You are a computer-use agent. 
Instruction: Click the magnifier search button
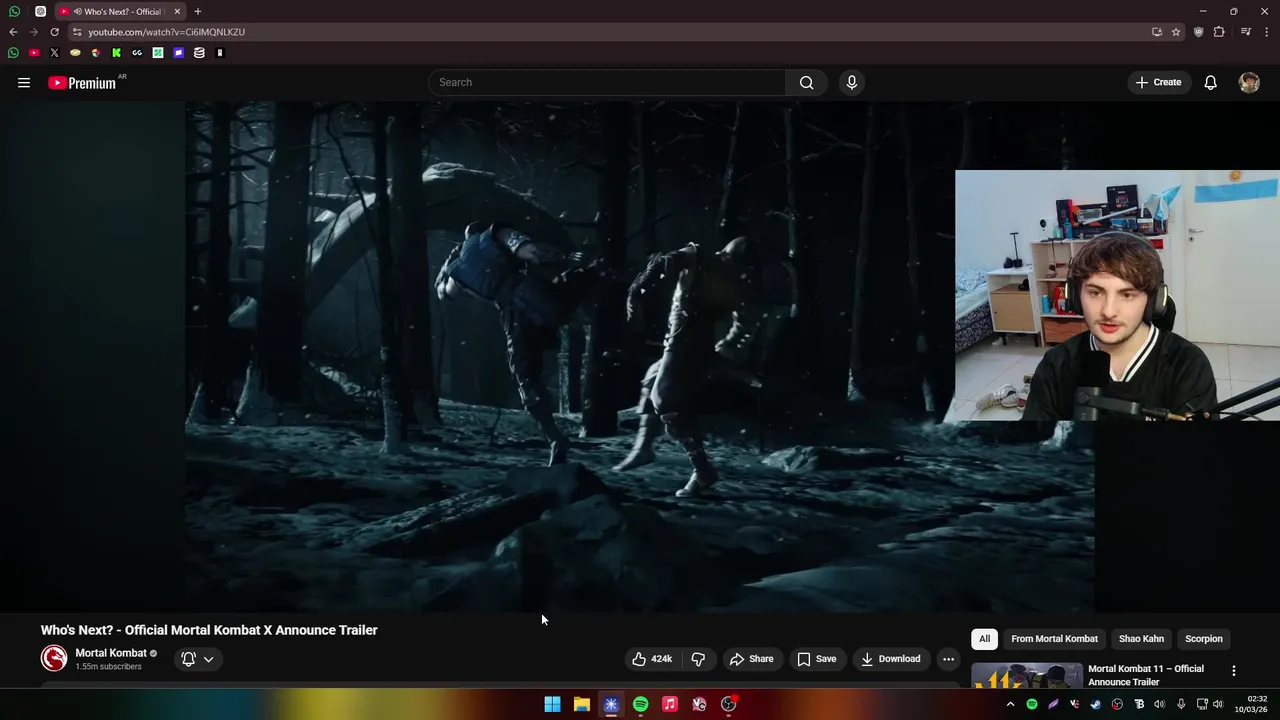tap(806, 82)
